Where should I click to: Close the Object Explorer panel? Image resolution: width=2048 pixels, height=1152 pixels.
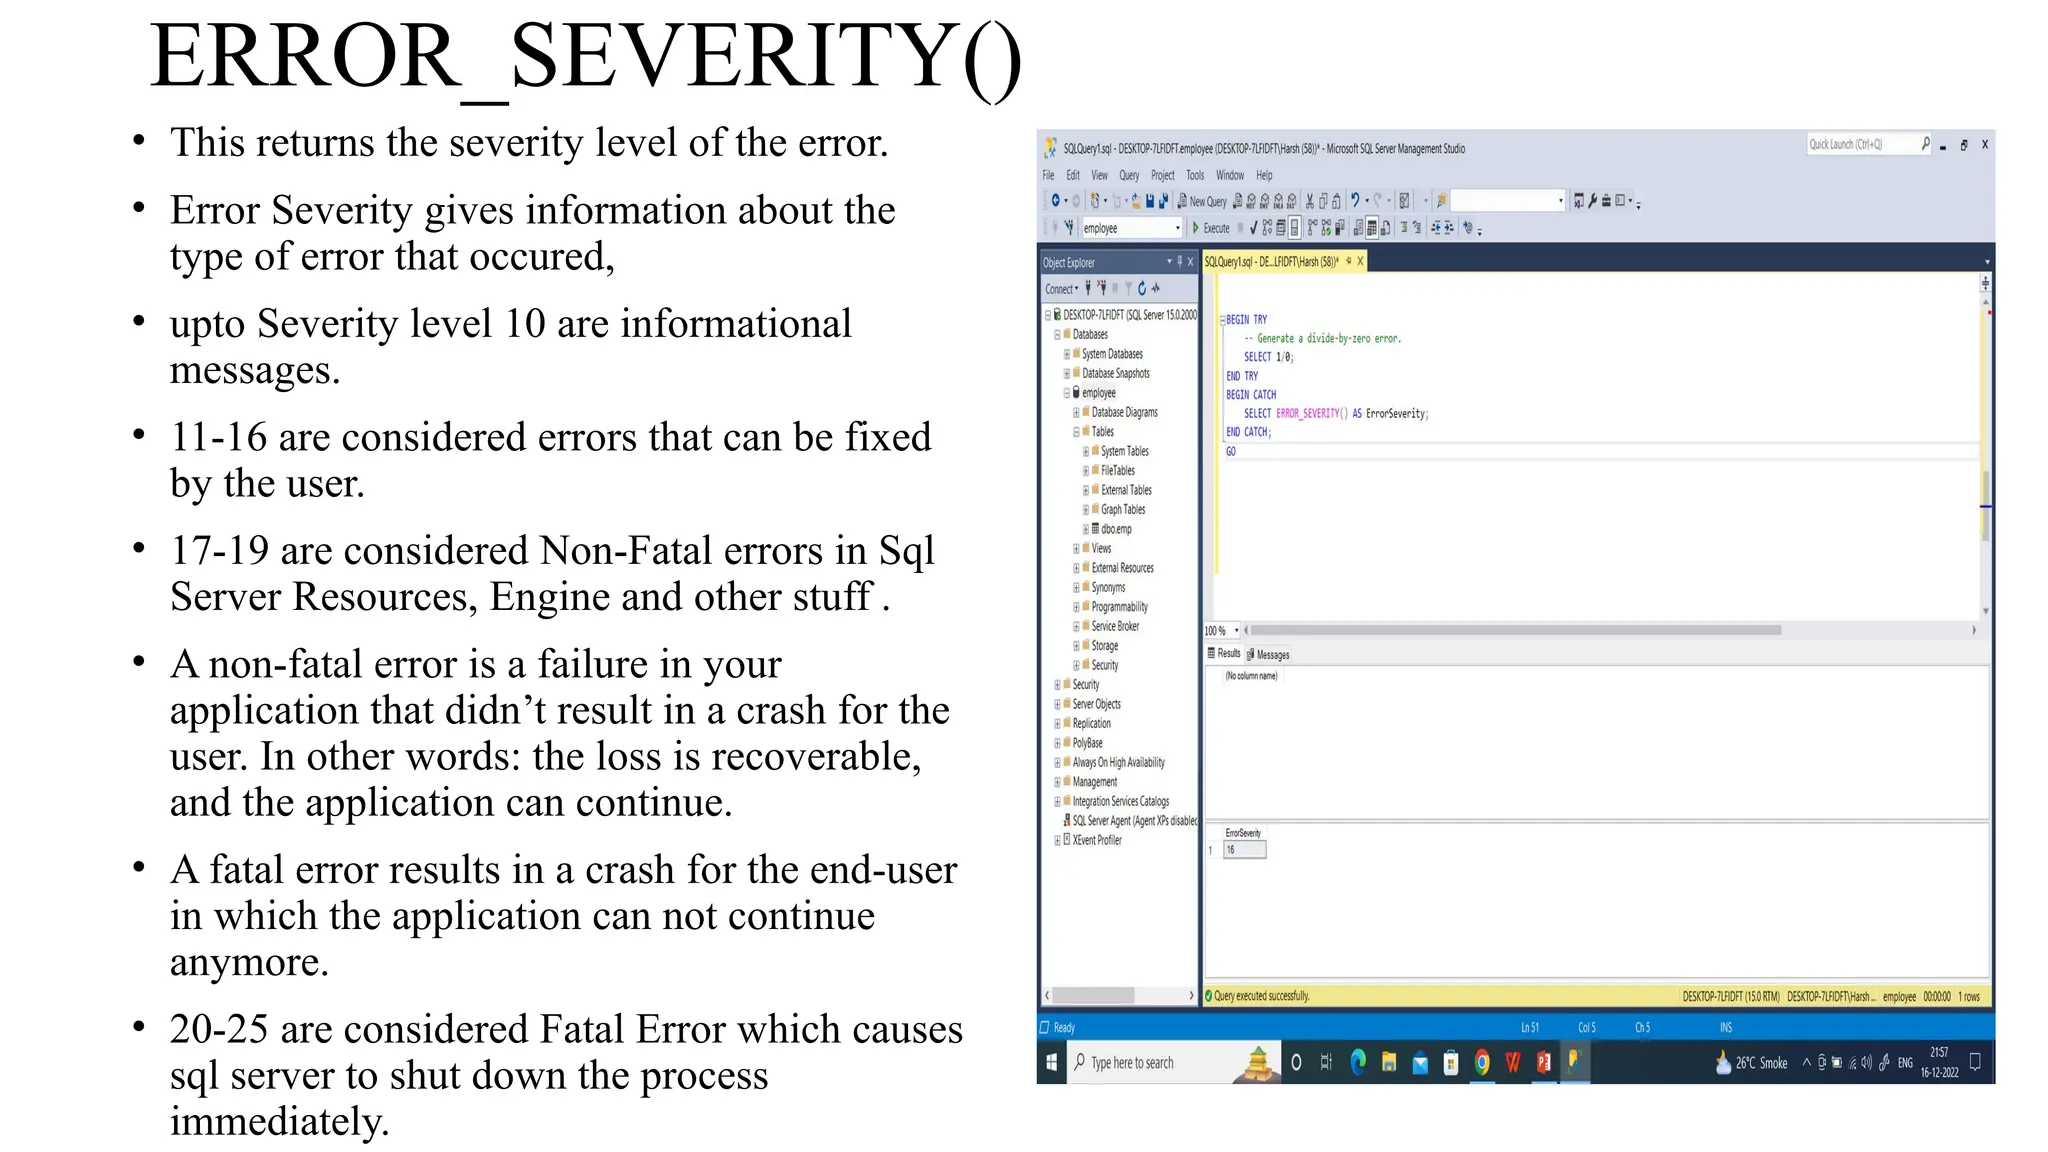coord(1190,262)
